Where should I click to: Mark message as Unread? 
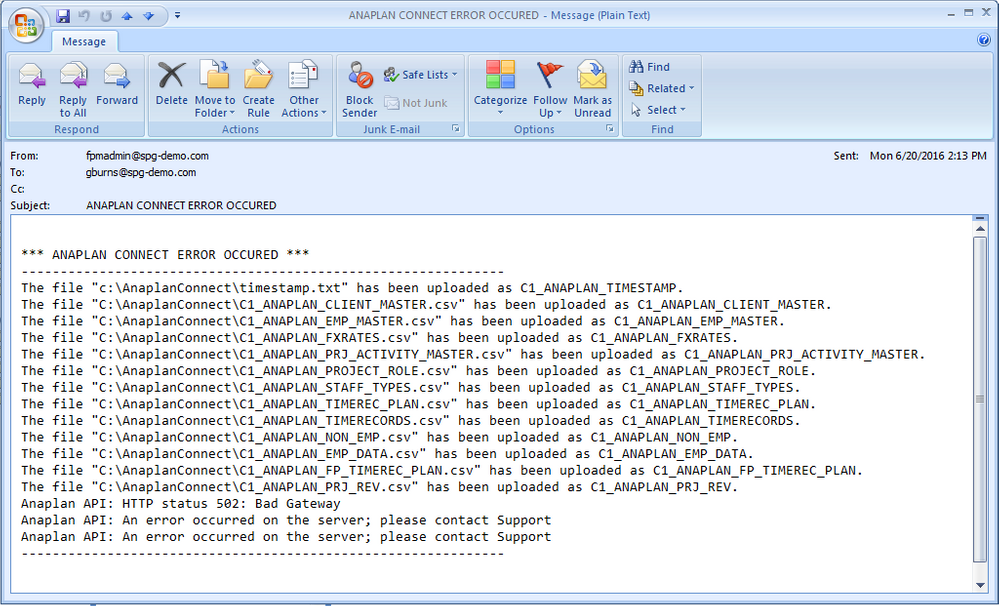point(593,89)
